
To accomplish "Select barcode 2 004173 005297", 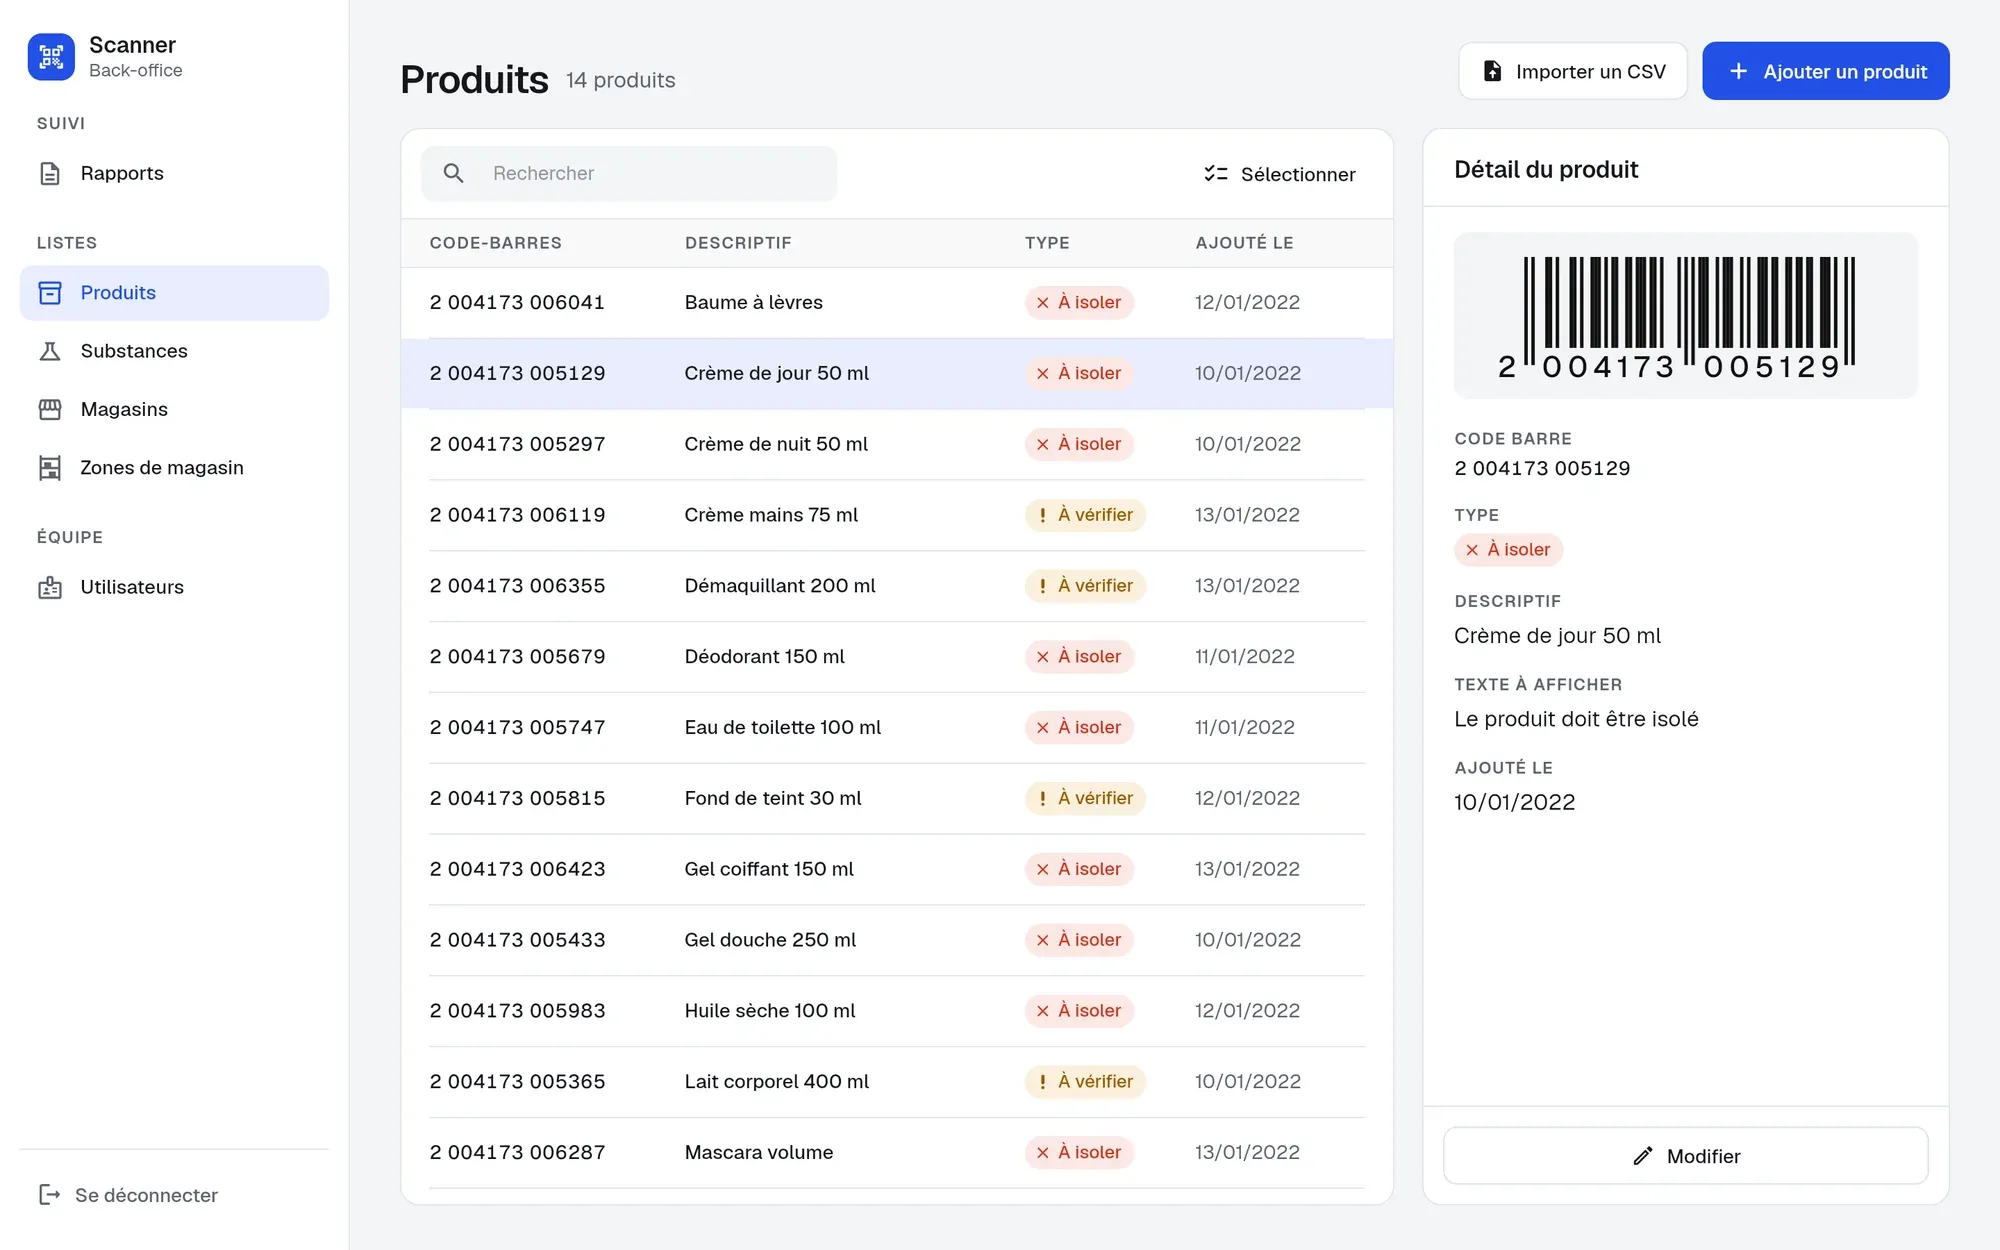I will [517, 444].
